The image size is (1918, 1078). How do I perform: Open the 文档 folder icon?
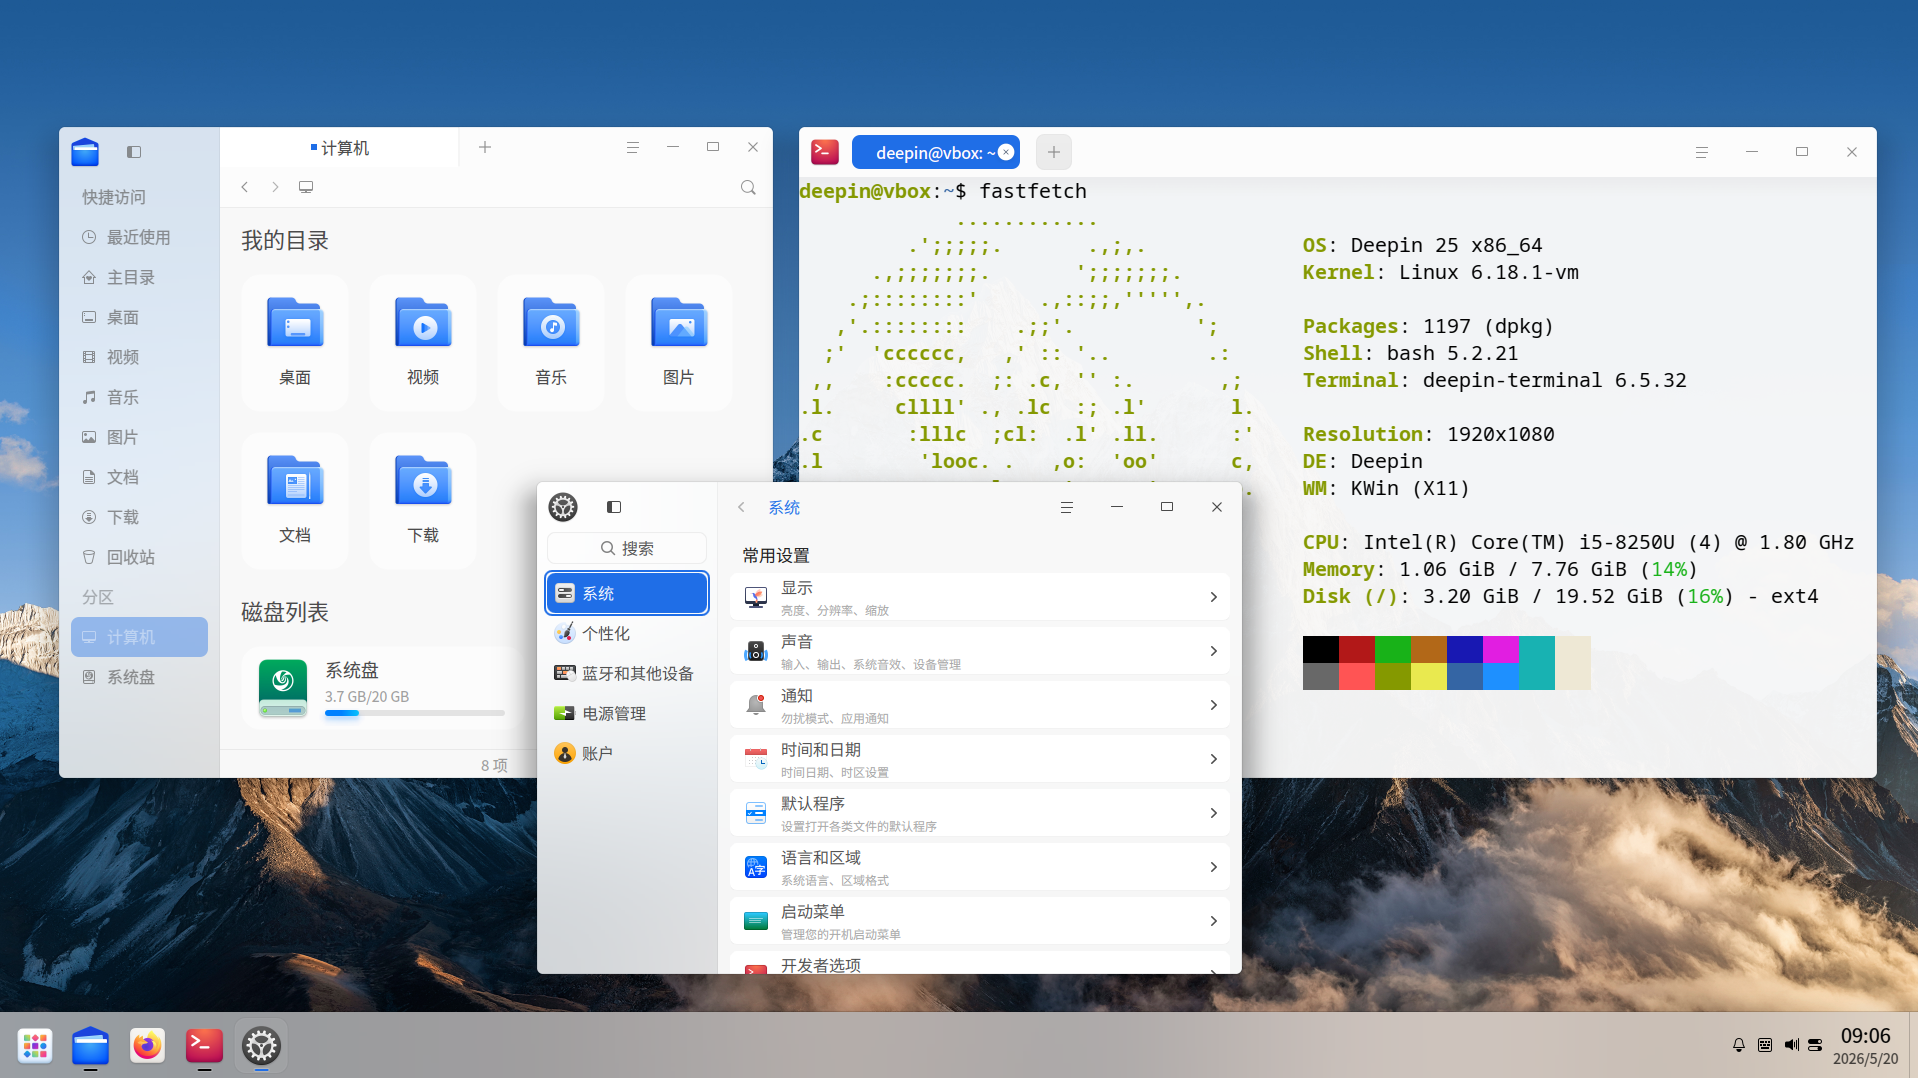click(295, 501)
